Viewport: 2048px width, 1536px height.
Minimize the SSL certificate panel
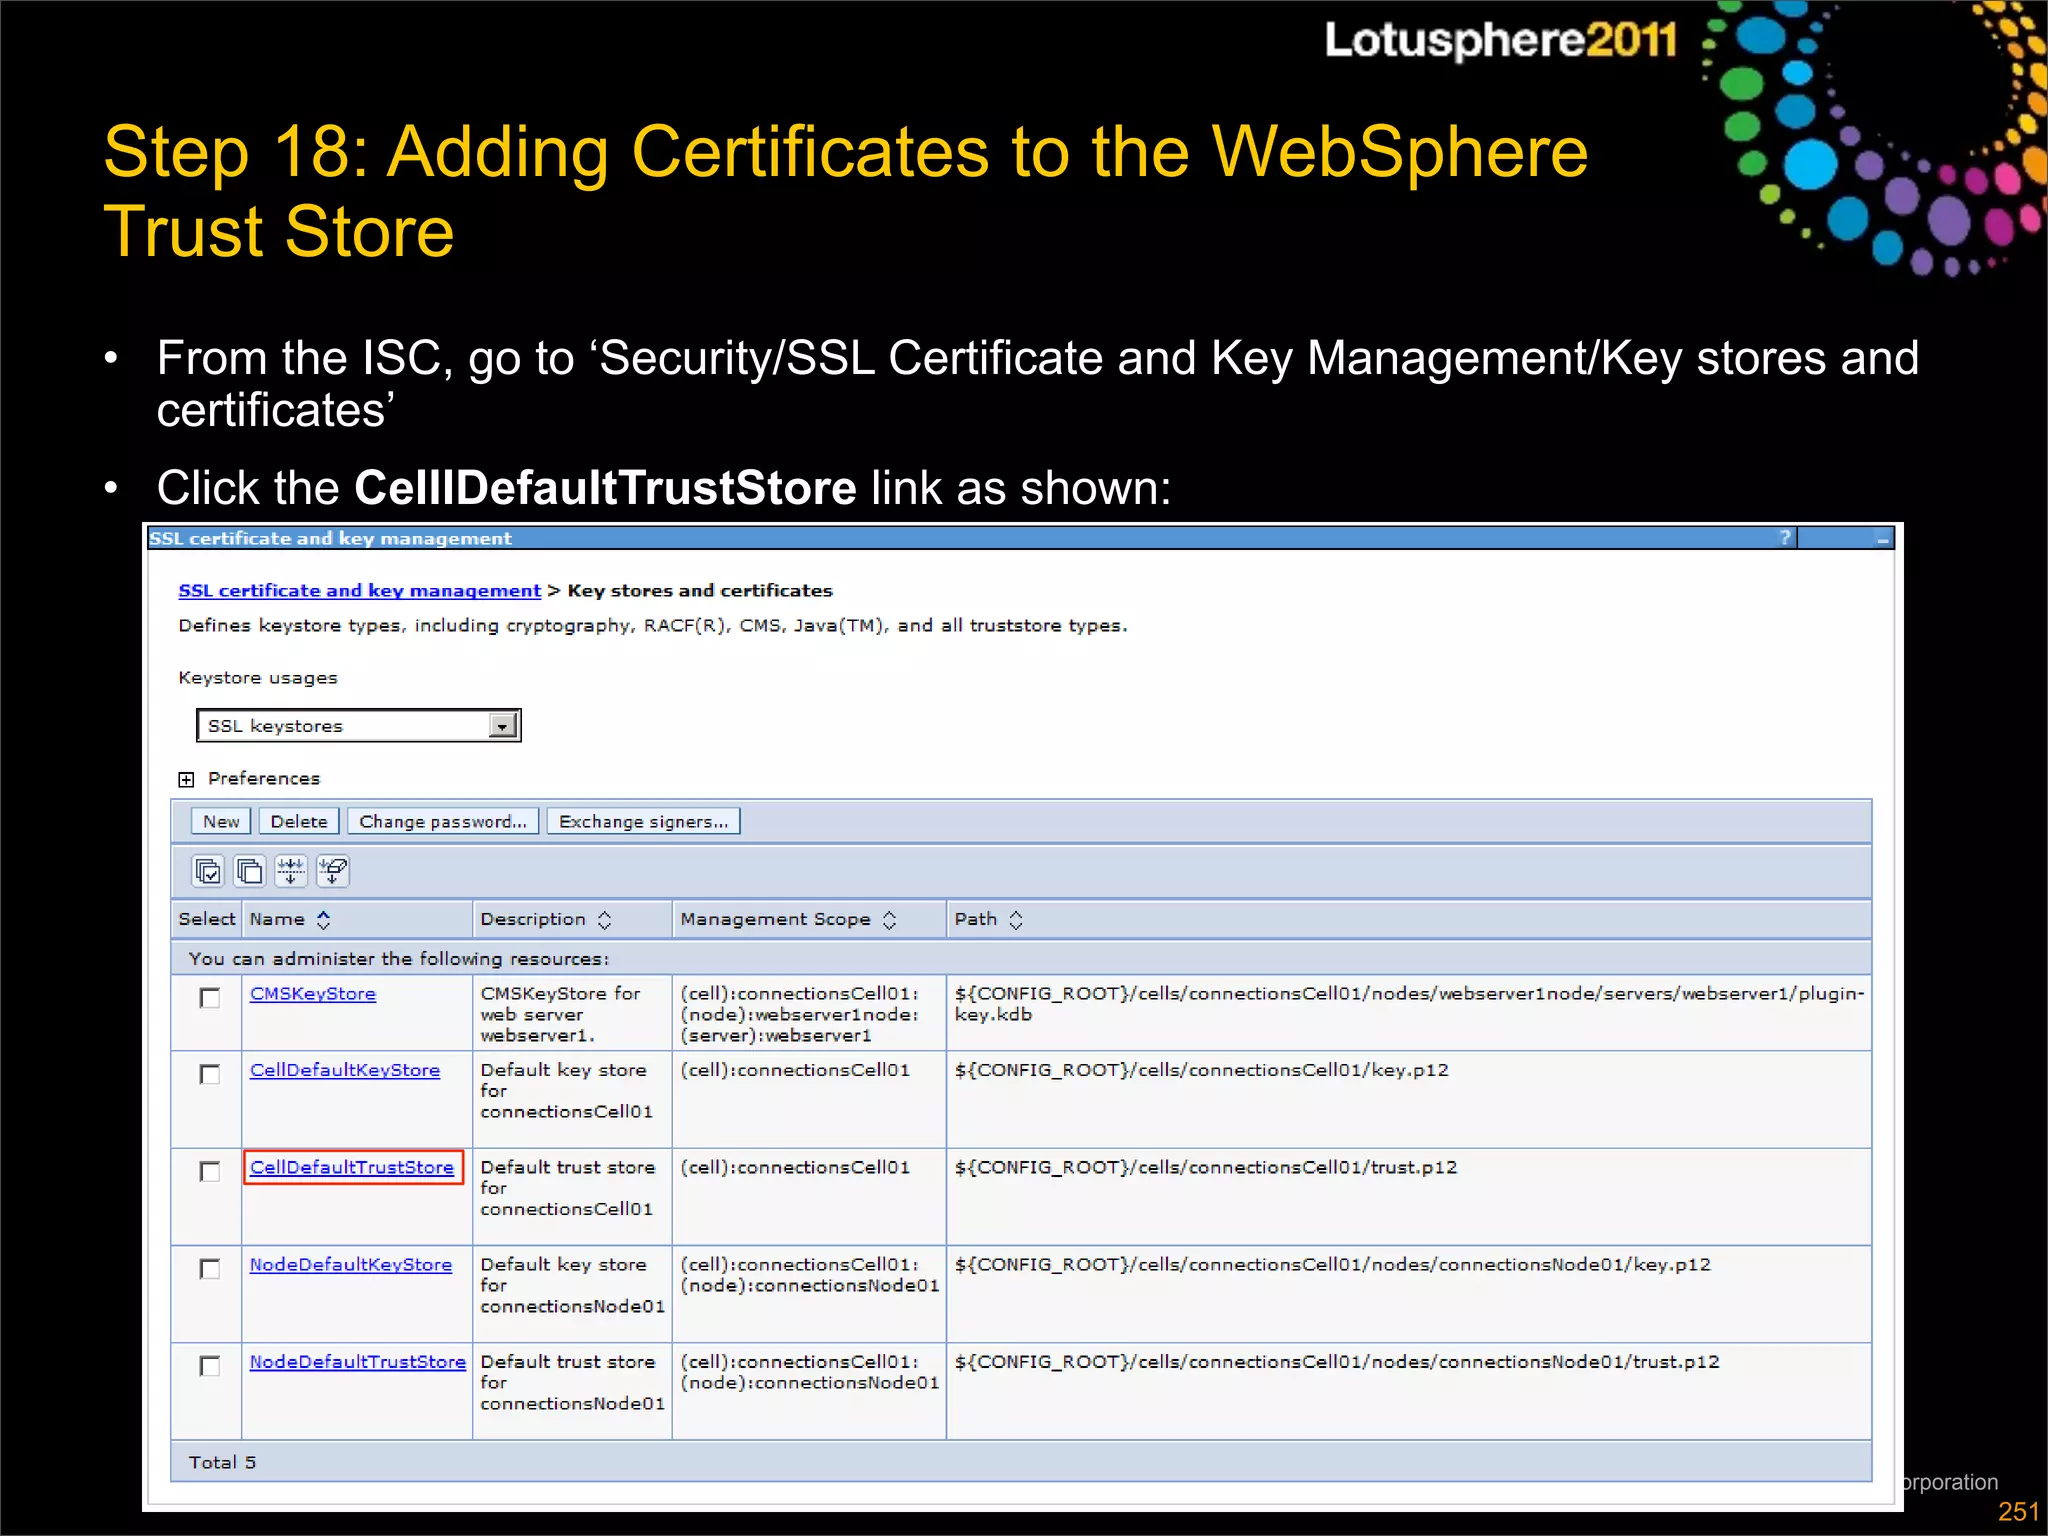1882,538
